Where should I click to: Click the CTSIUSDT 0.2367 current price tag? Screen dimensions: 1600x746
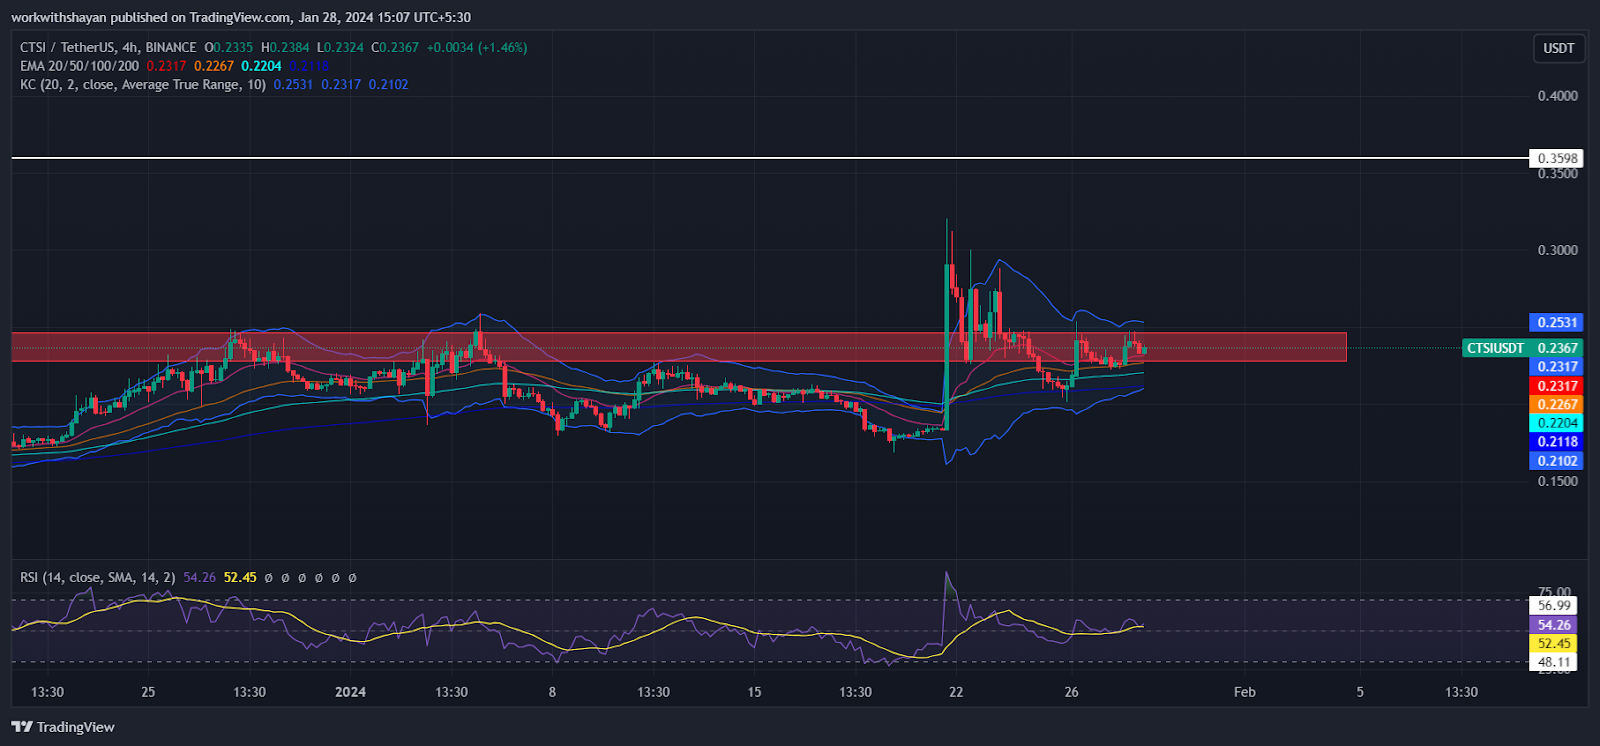coord(1522,348)
